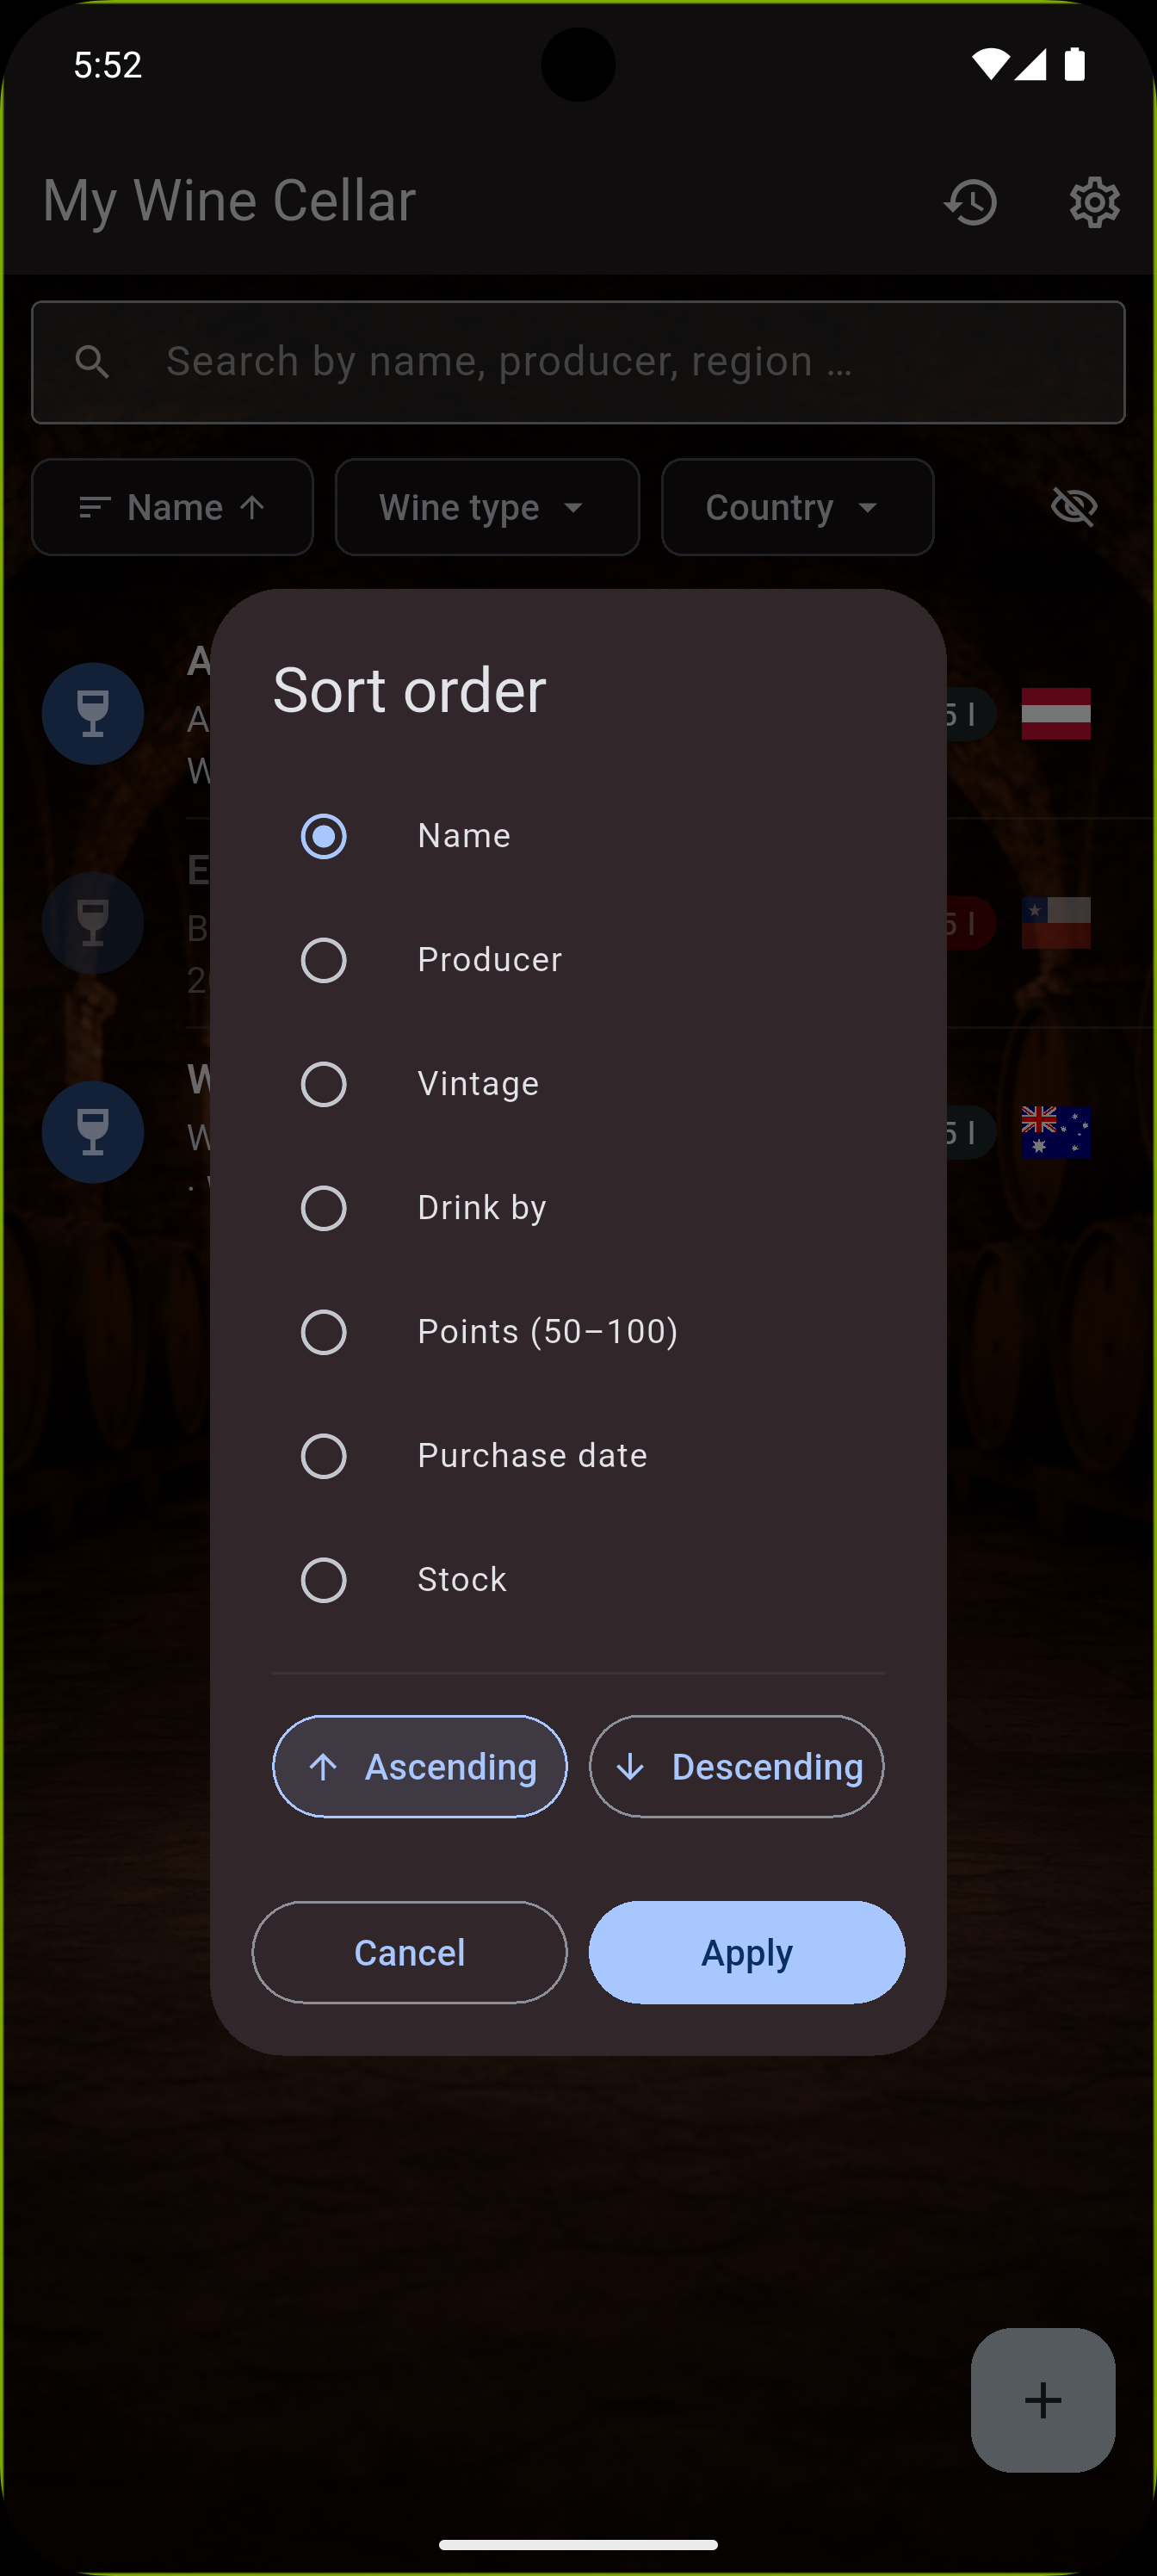Viewport: 1157px width, 2576px height.
Task: Tap the Chilean flag icon
Action: [1055, 922]
